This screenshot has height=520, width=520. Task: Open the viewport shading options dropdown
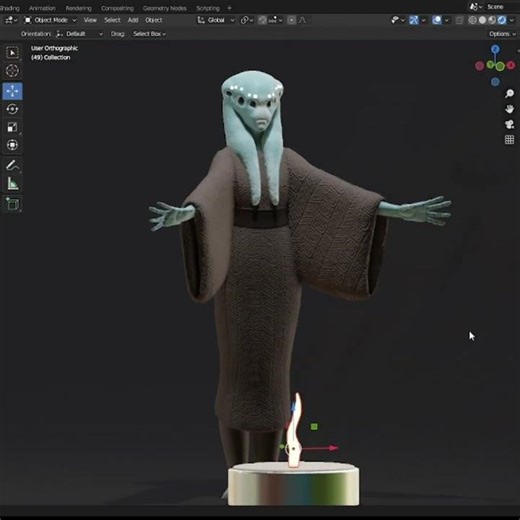(x=512, y=20)
